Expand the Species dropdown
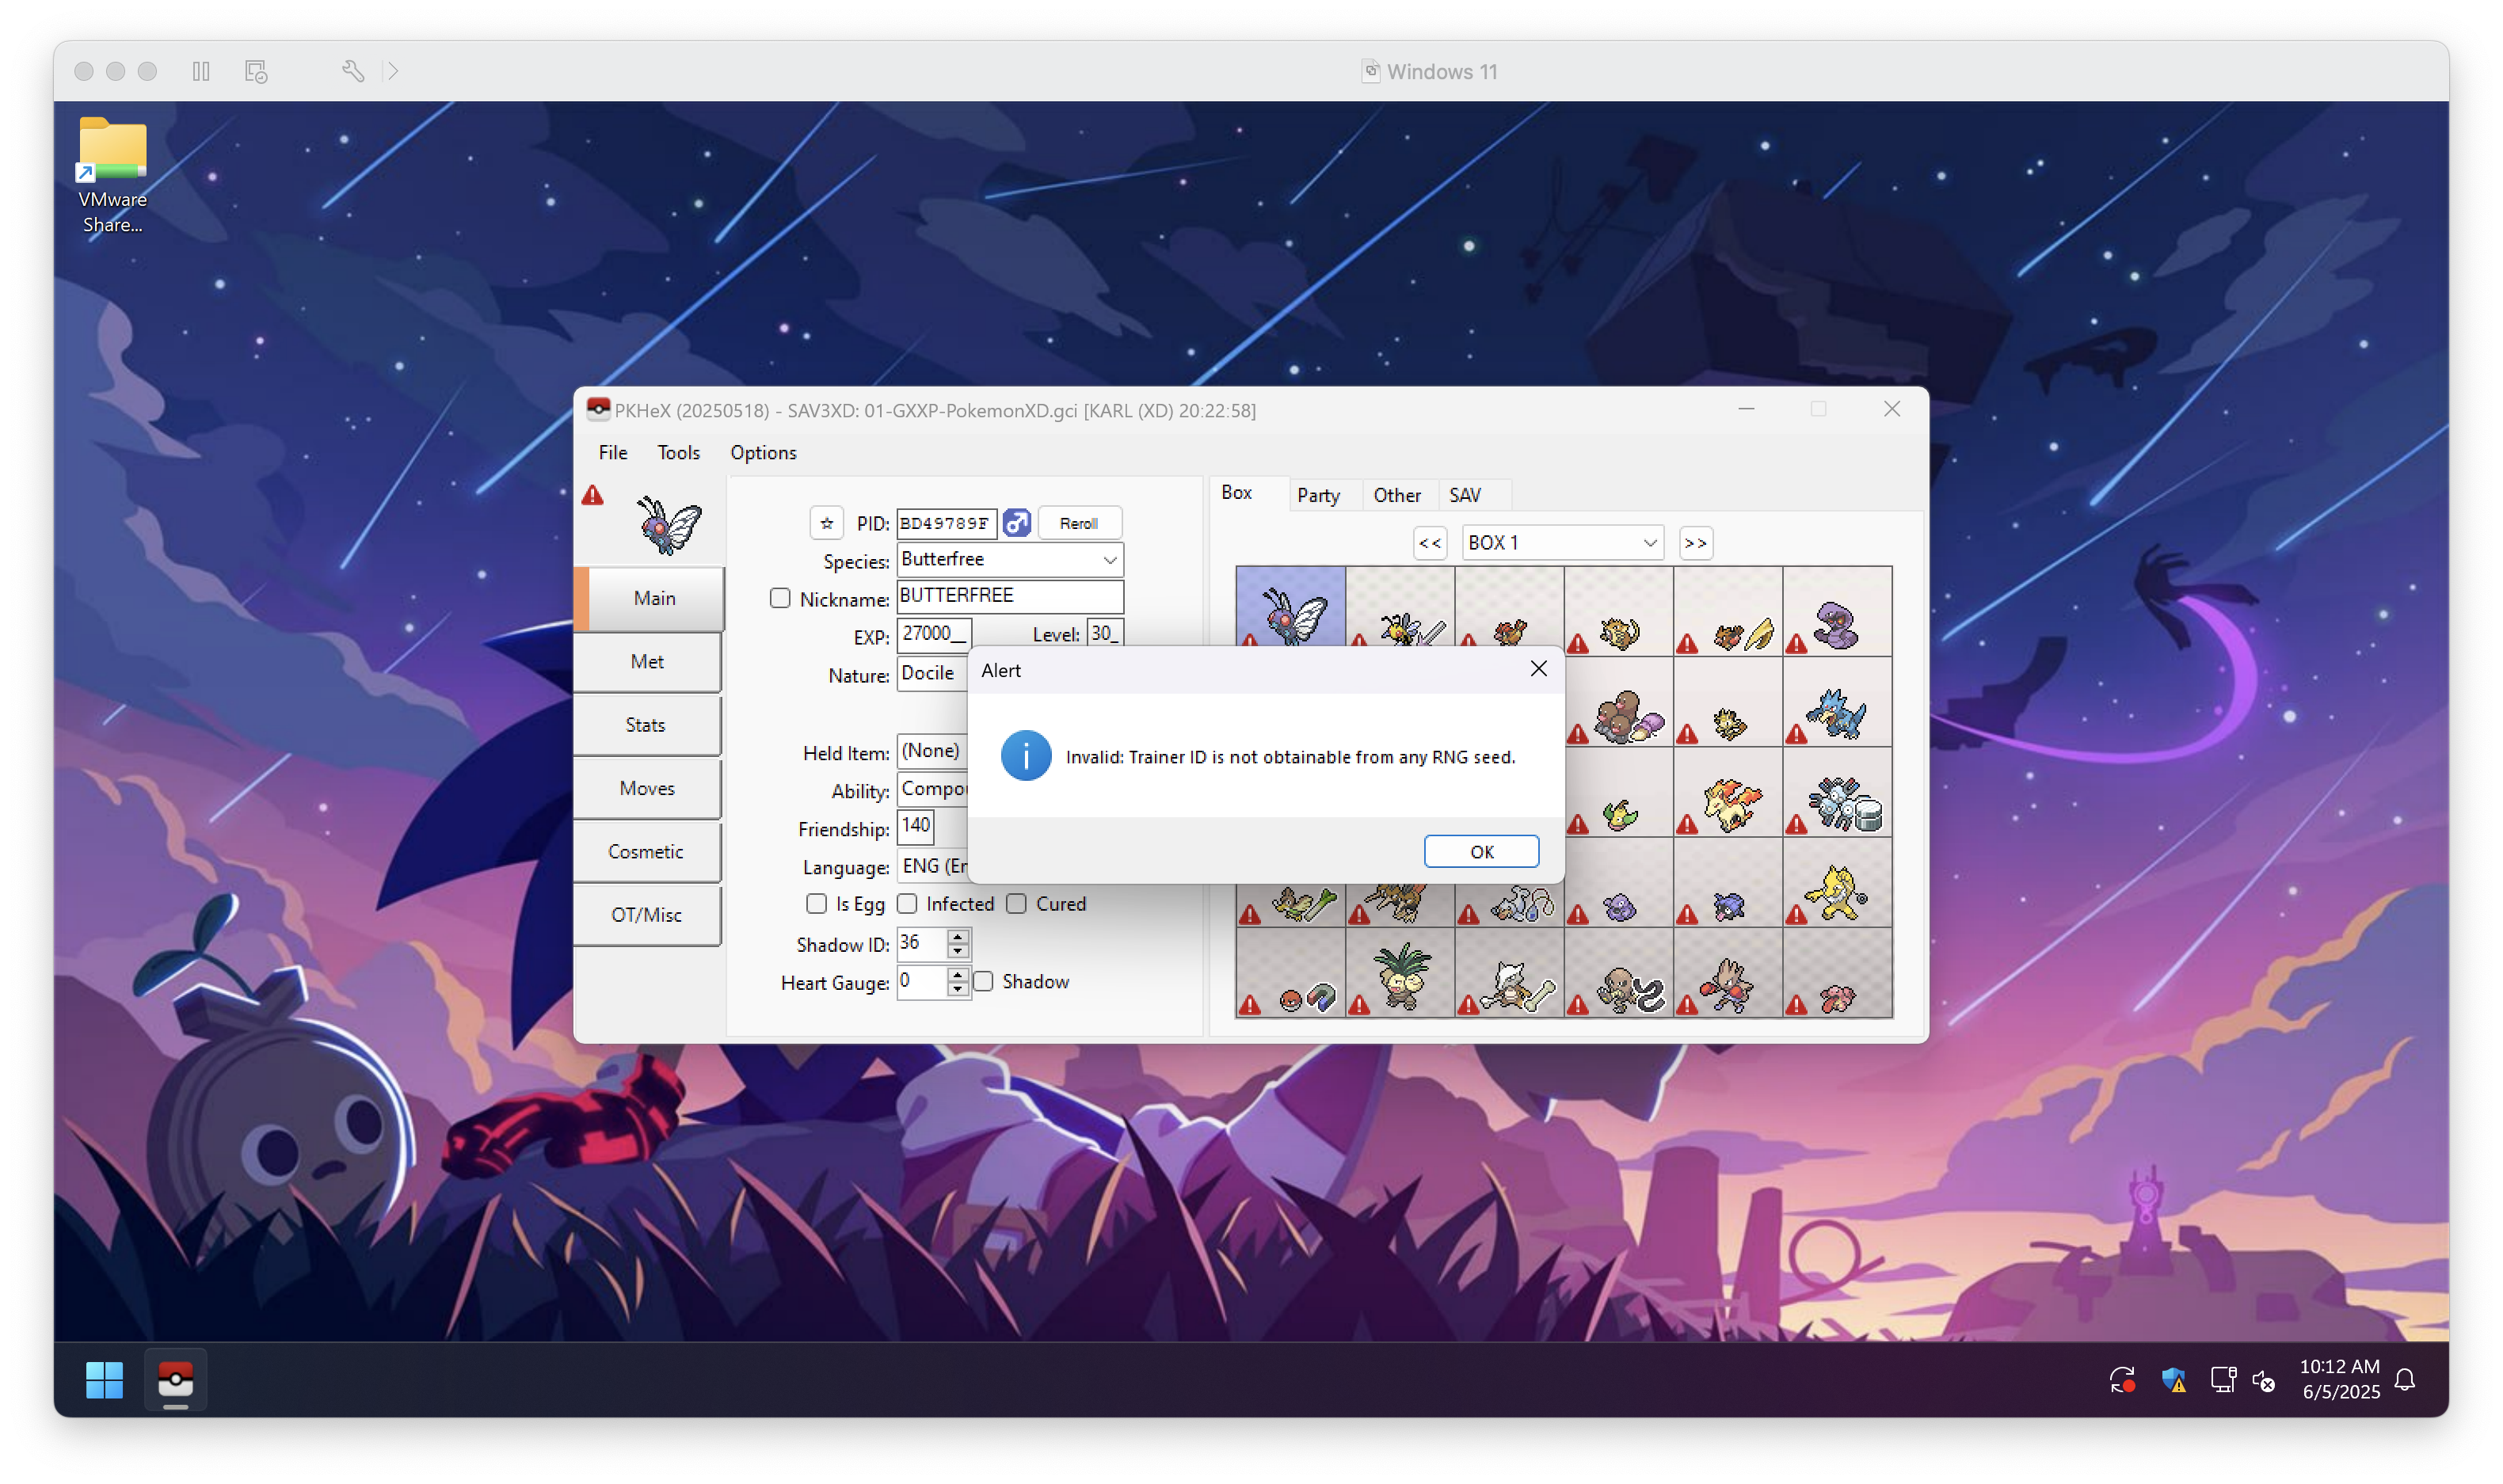The width and height of the screenshot is (2503, 1484). click(x=1109, y=560)
